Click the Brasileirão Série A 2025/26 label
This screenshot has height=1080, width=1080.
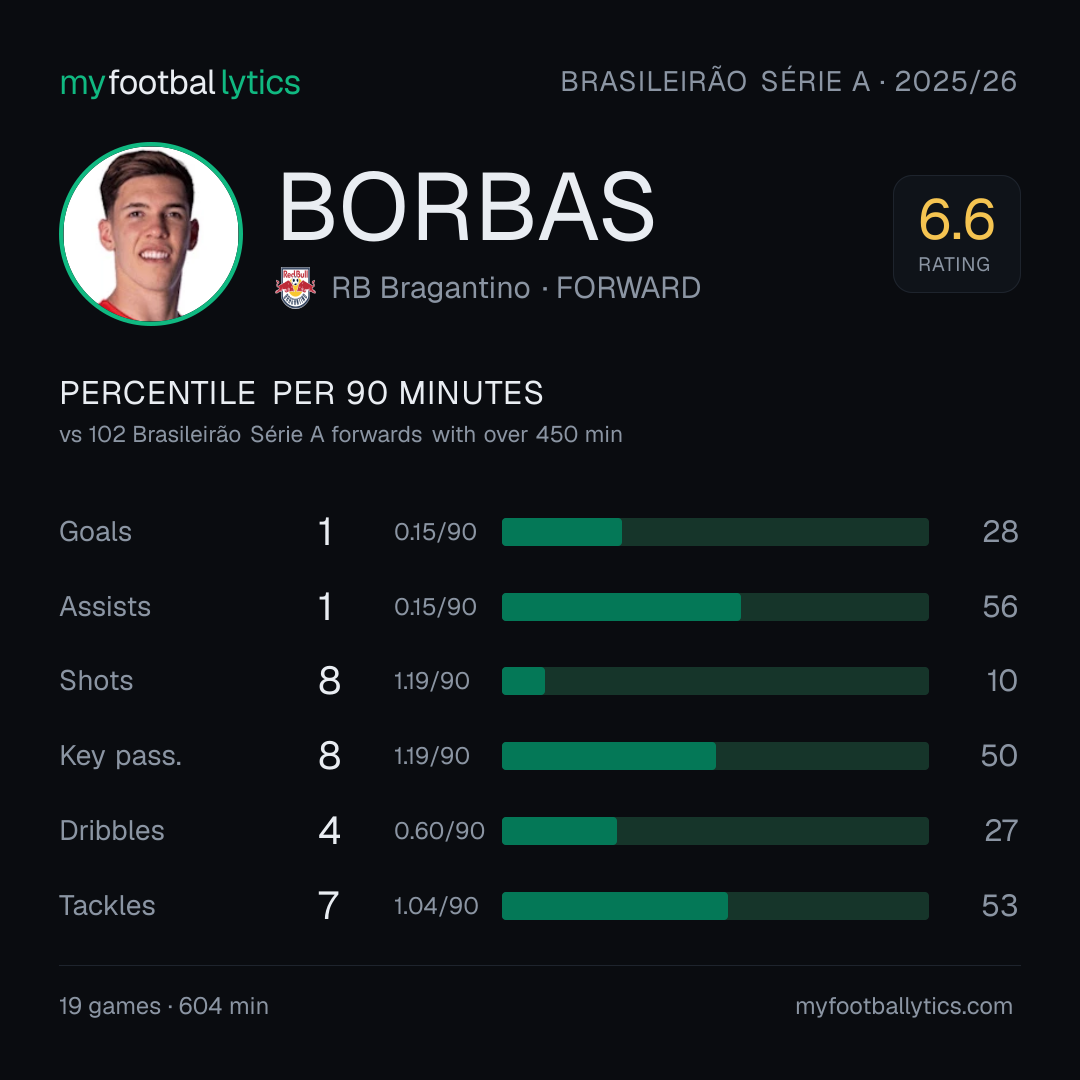789,81
